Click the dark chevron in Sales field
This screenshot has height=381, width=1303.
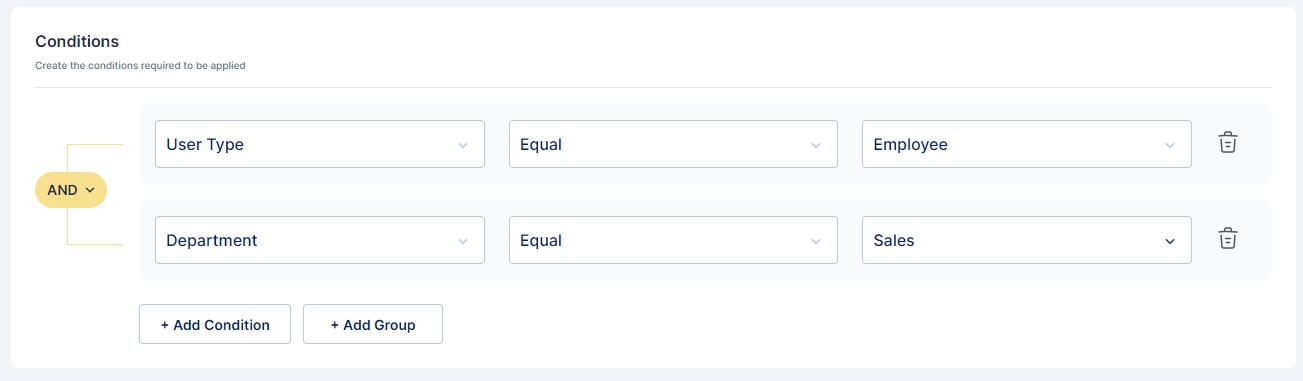pyautogui.click(x=1170, y=241)
